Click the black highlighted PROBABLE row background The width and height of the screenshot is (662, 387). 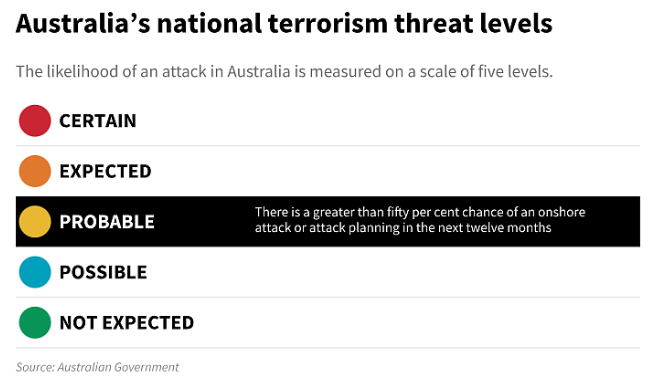328,222
